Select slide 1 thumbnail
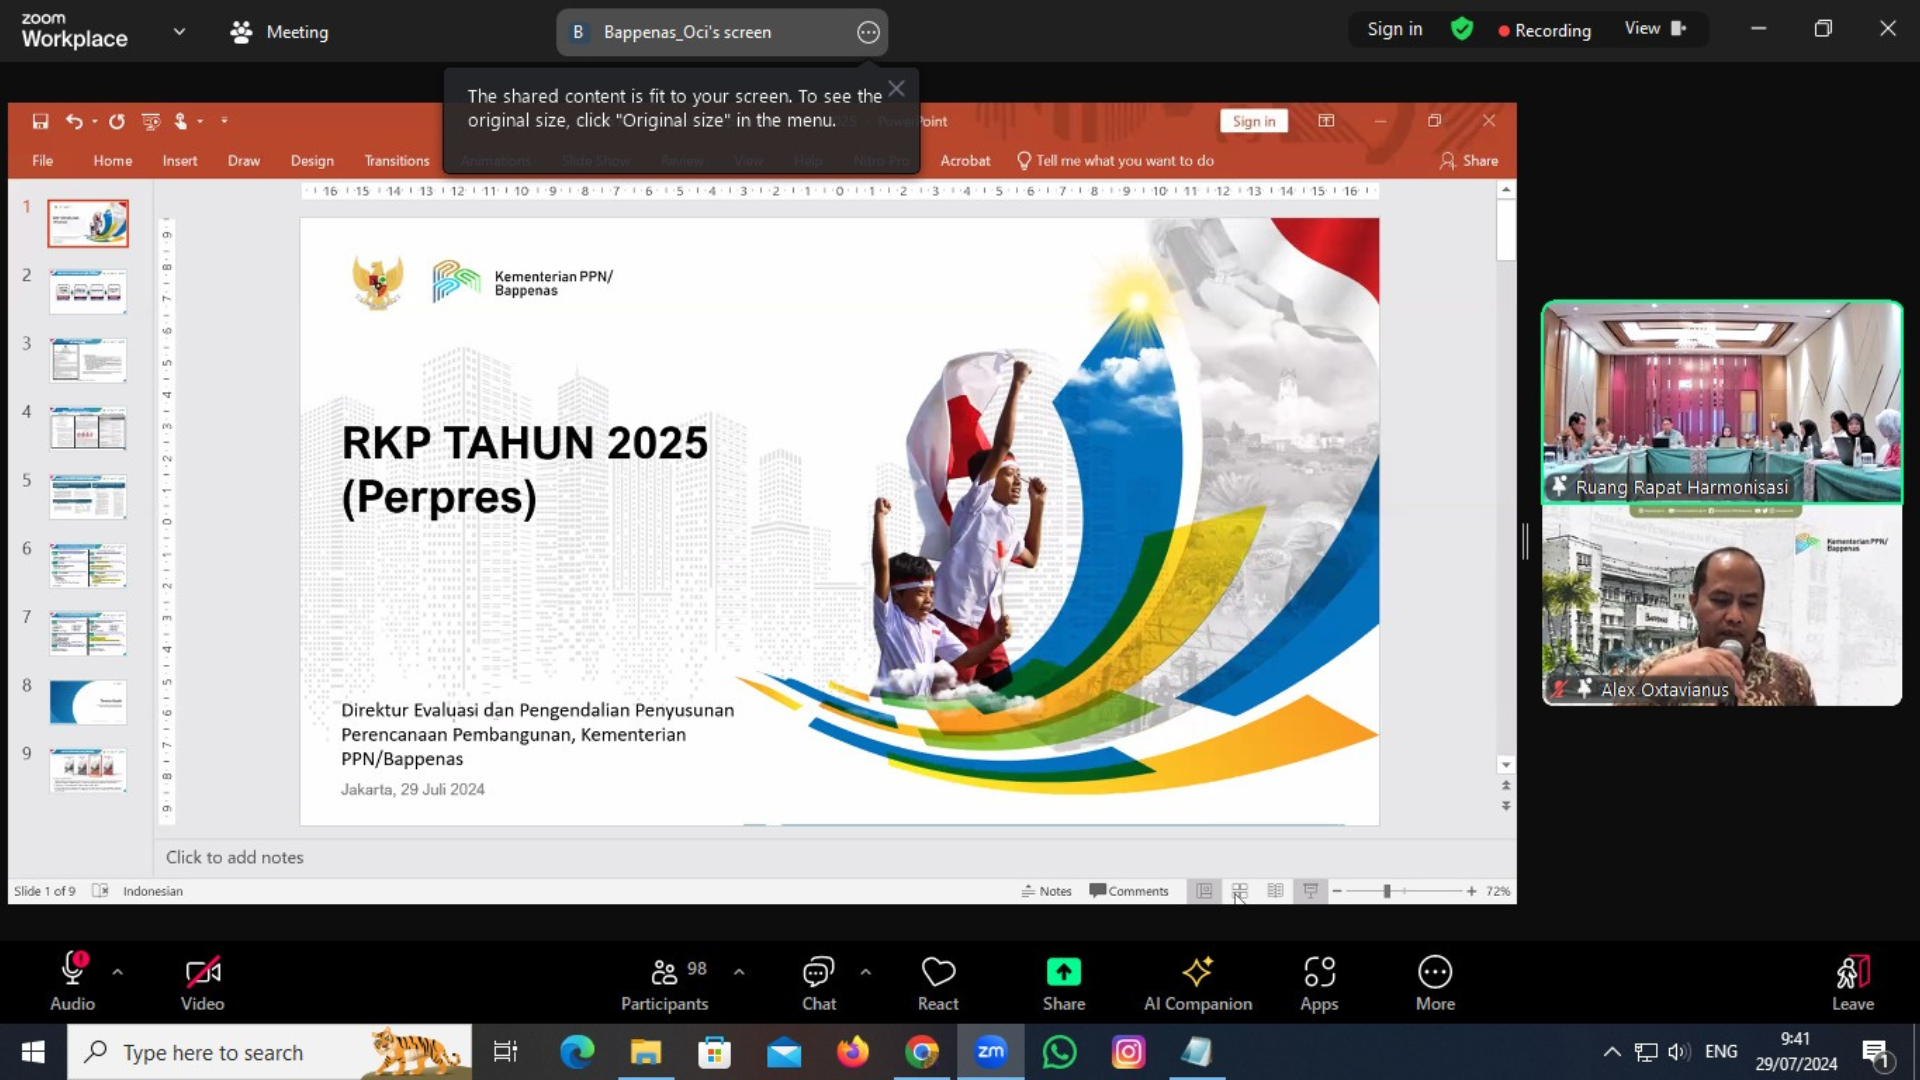The height and width of the screenshot is (1080, 1920). pyautogui.click(x=88, y=224)
